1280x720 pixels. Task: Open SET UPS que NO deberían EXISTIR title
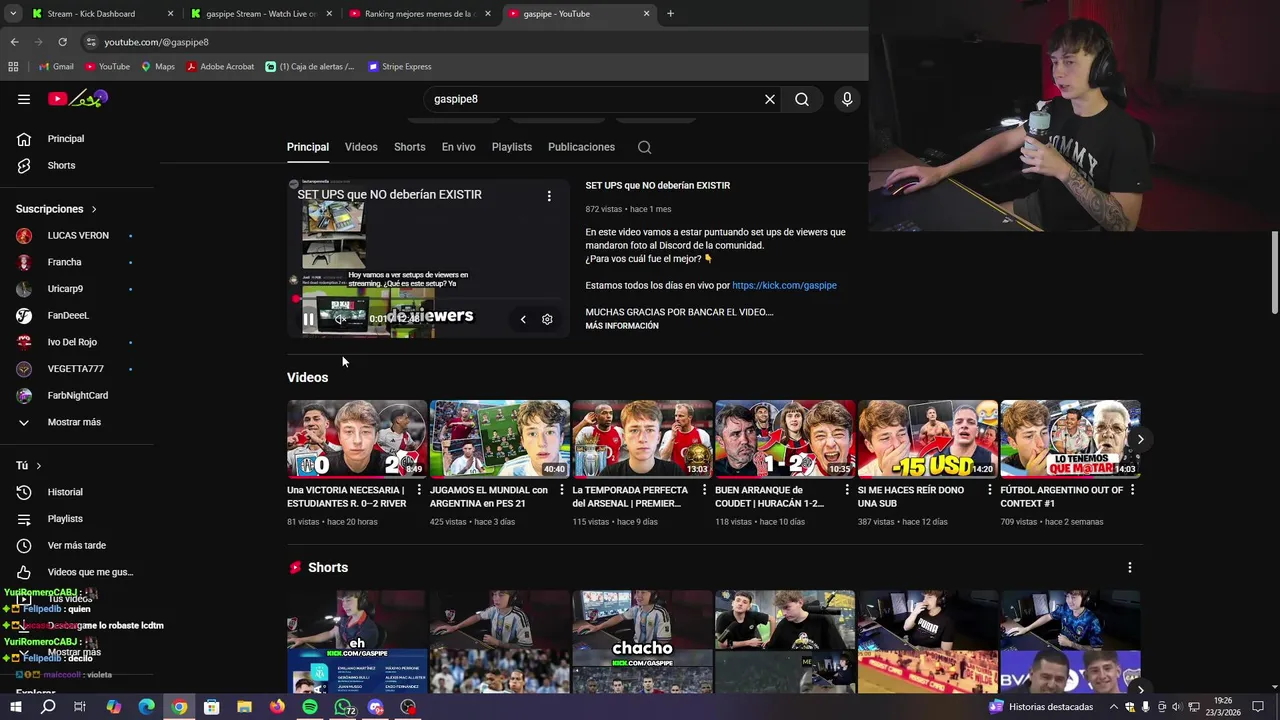658,185
